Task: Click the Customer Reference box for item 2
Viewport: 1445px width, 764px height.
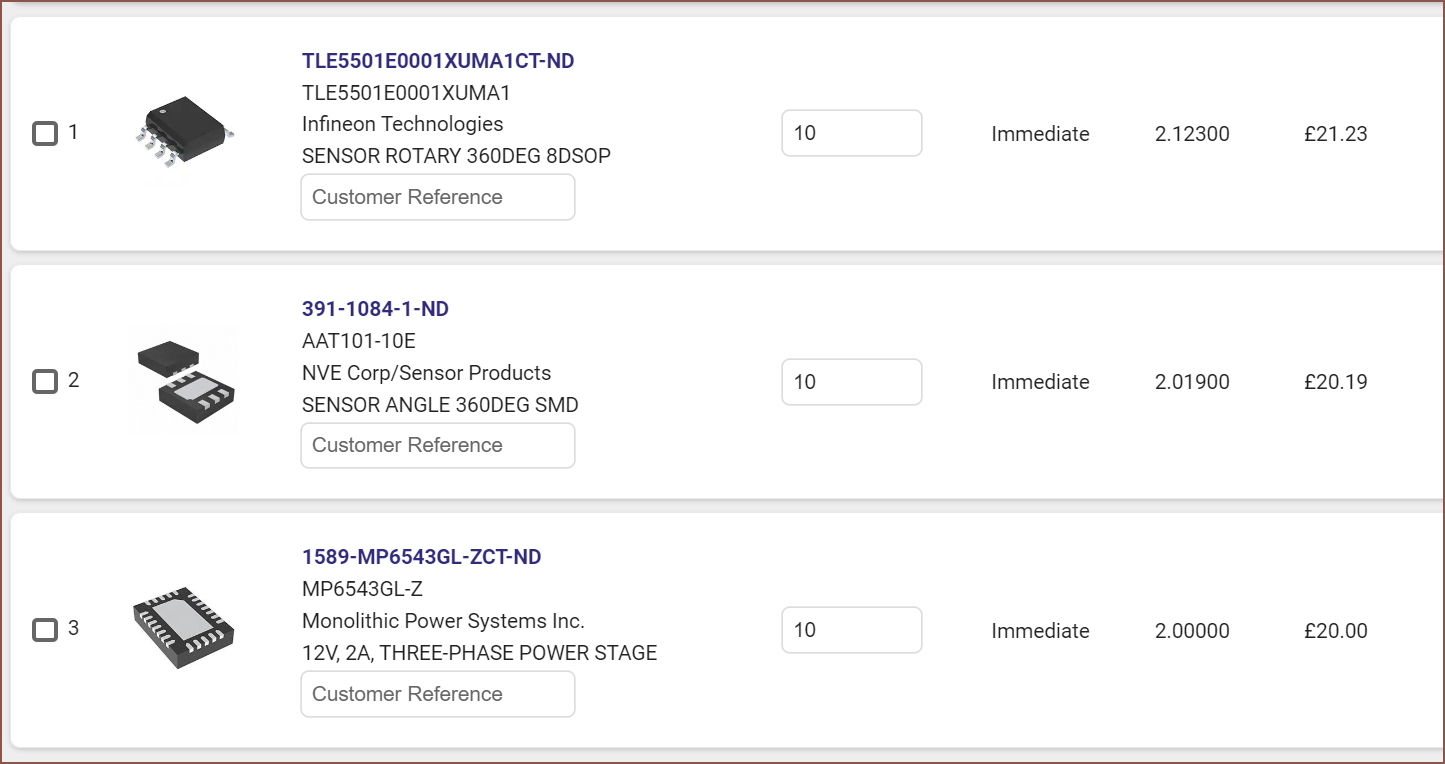Action: pos(438,445)
